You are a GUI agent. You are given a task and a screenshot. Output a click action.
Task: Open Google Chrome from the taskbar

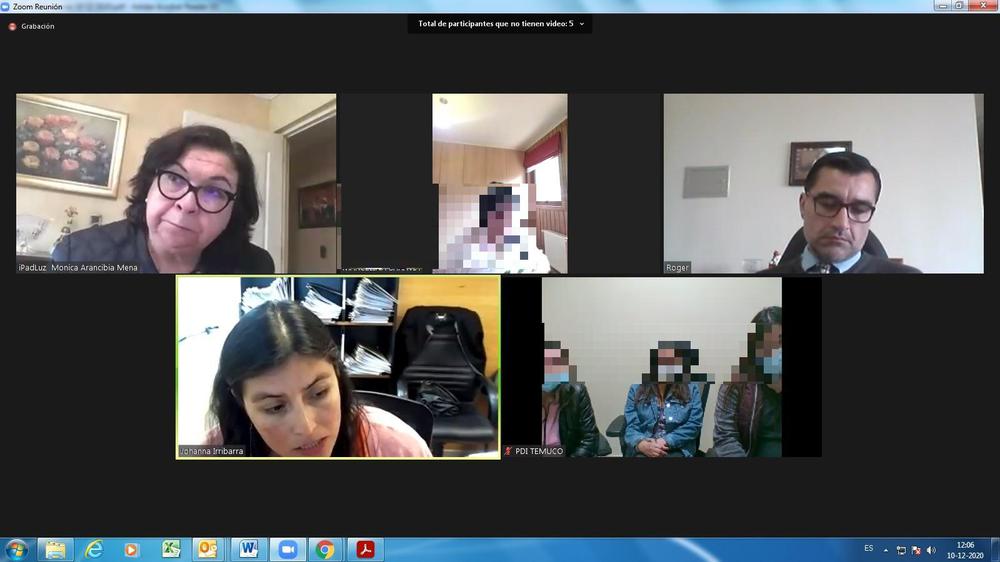coord(325,549)
